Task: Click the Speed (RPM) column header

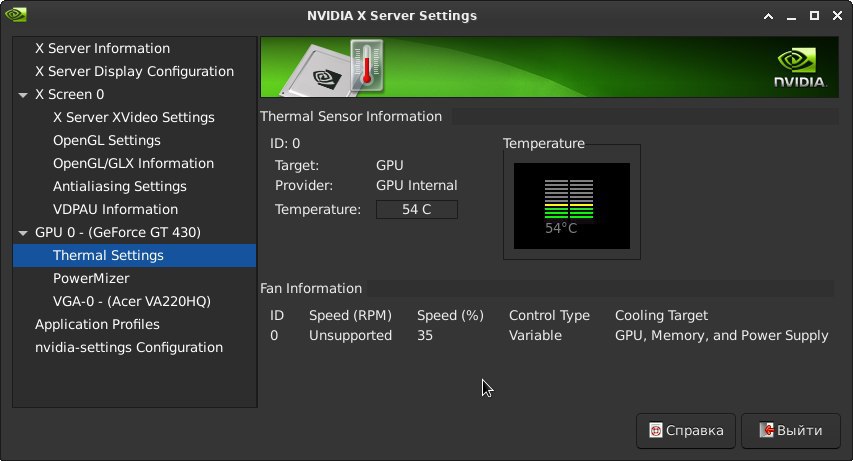Action: (350, 316)
